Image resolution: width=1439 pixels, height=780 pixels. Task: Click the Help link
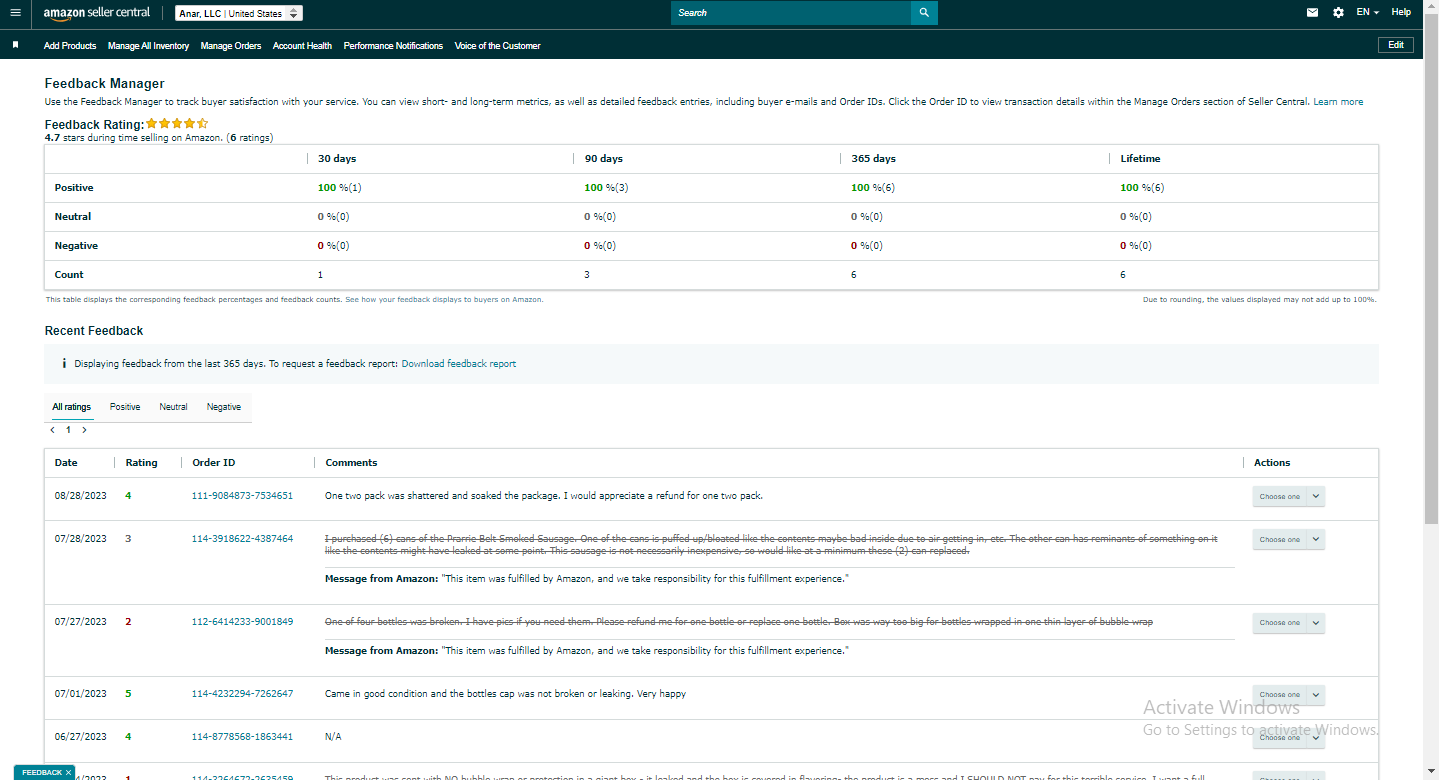[1401, 13]
